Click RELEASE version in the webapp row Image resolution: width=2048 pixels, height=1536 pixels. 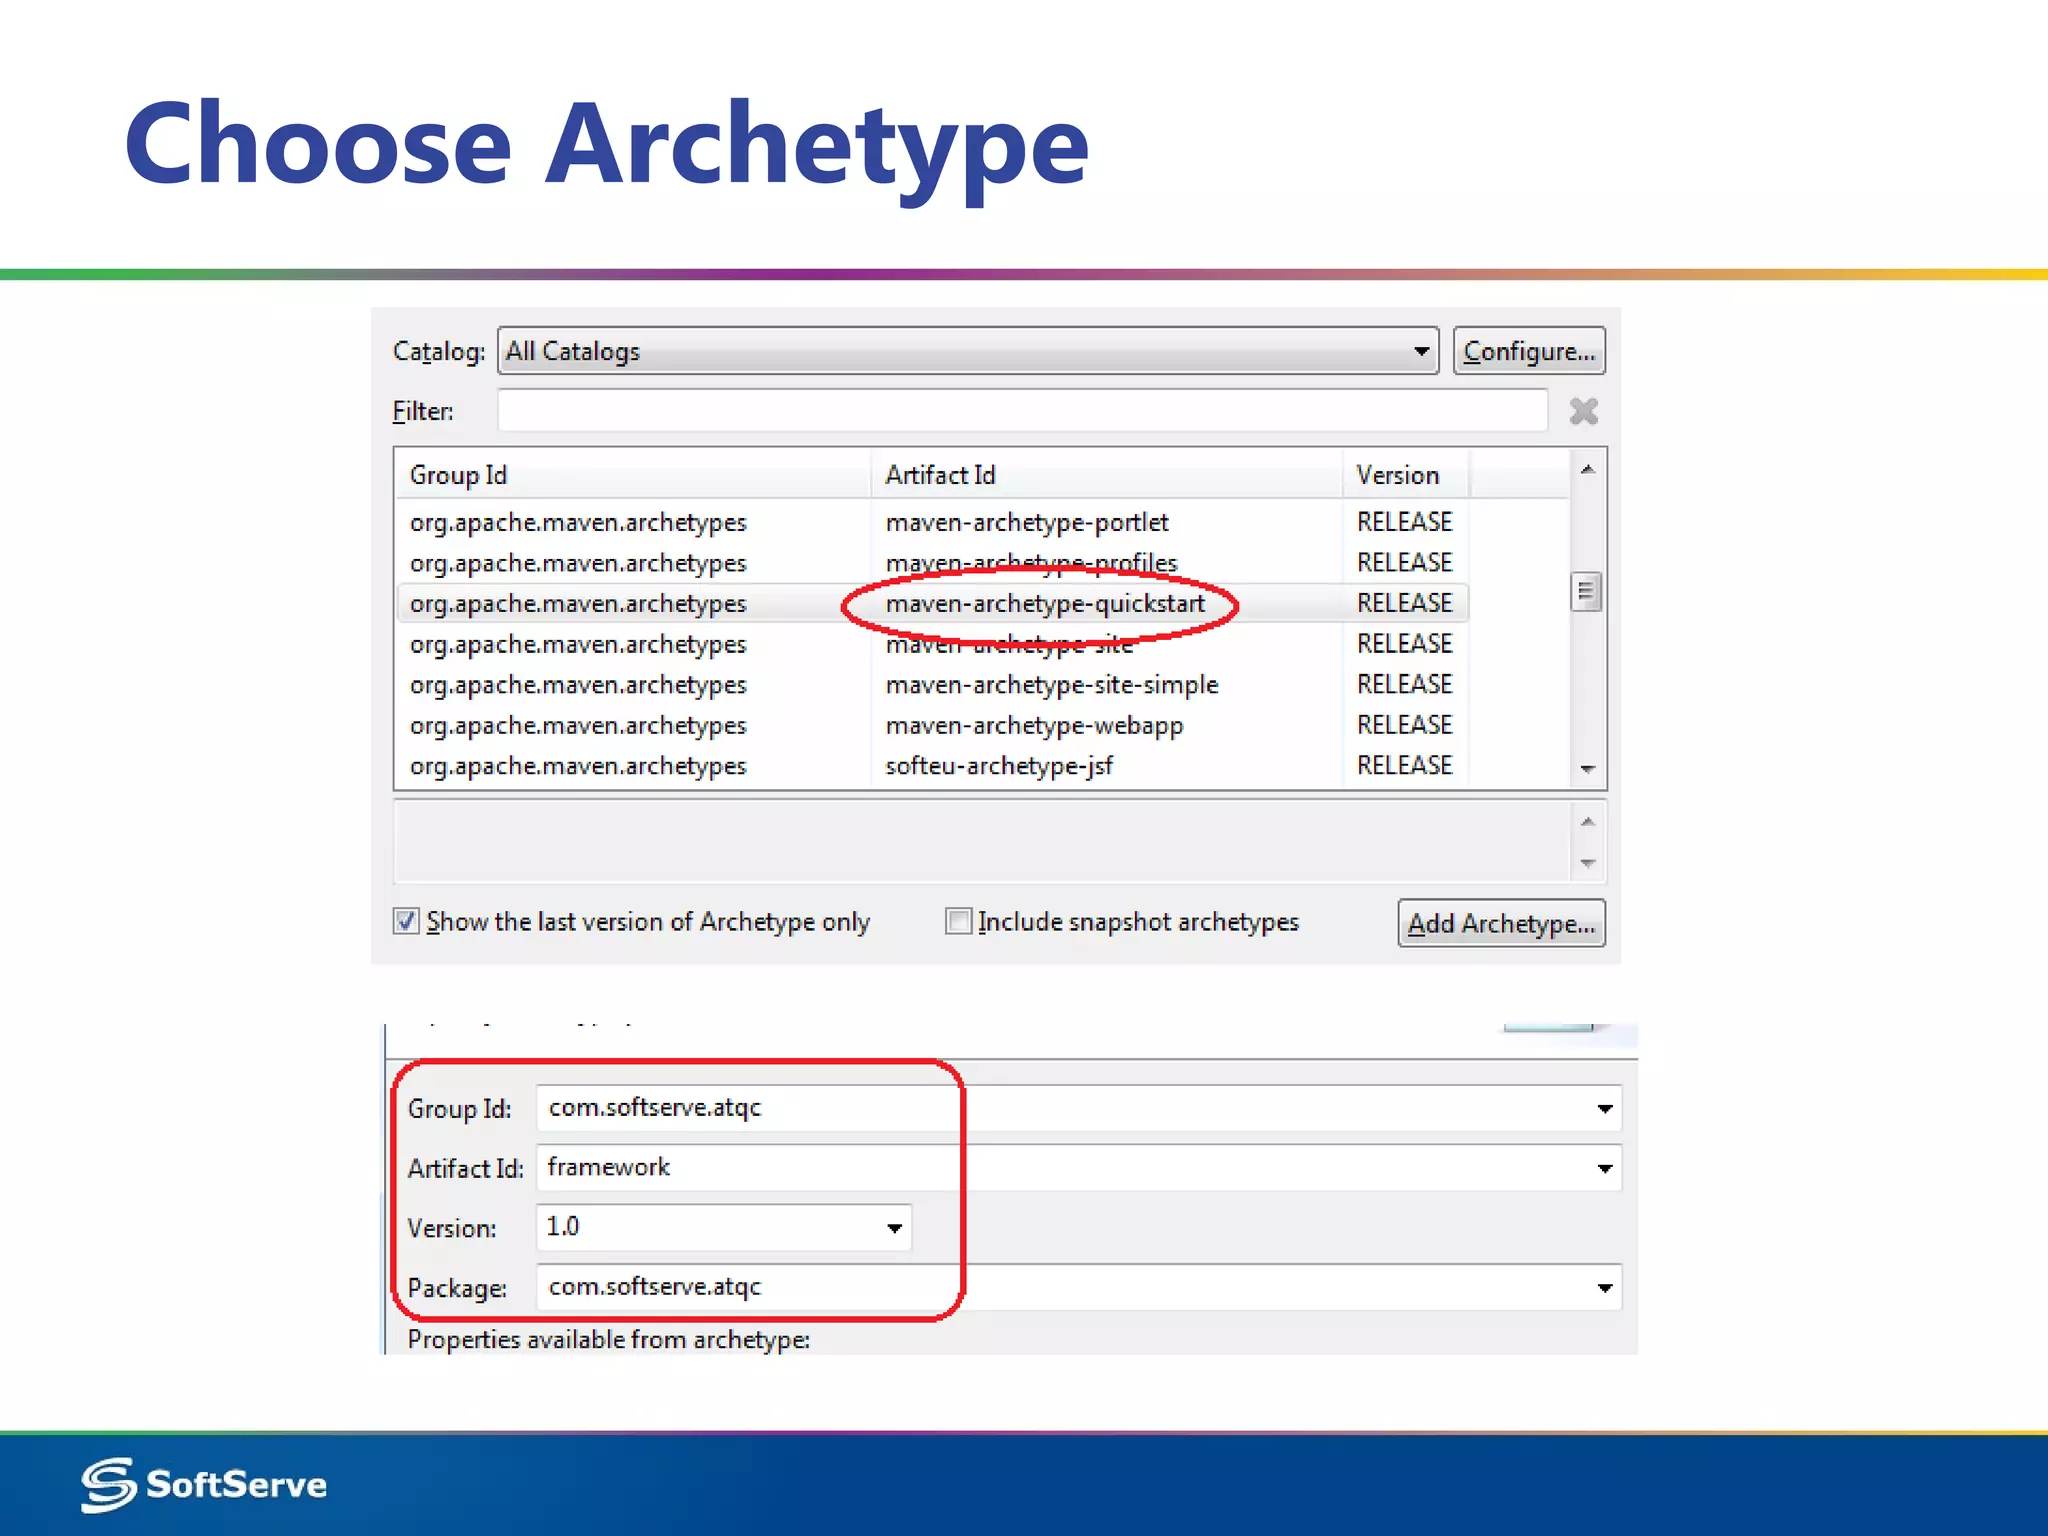(1404, 725)
